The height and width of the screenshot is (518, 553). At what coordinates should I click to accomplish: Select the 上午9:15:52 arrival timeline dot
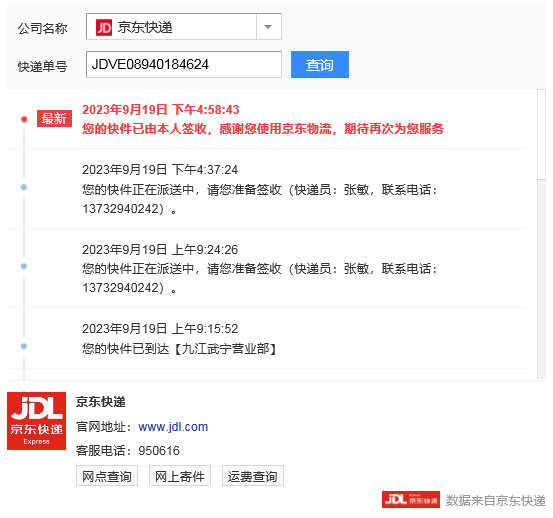(x=24, y=346)
